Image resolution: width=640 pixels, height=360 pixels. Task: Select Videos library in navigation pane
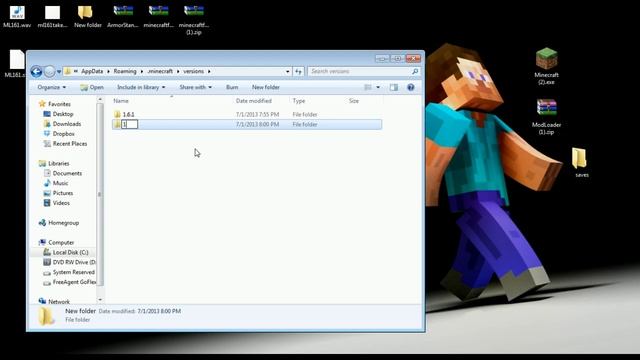pos(57,203)
